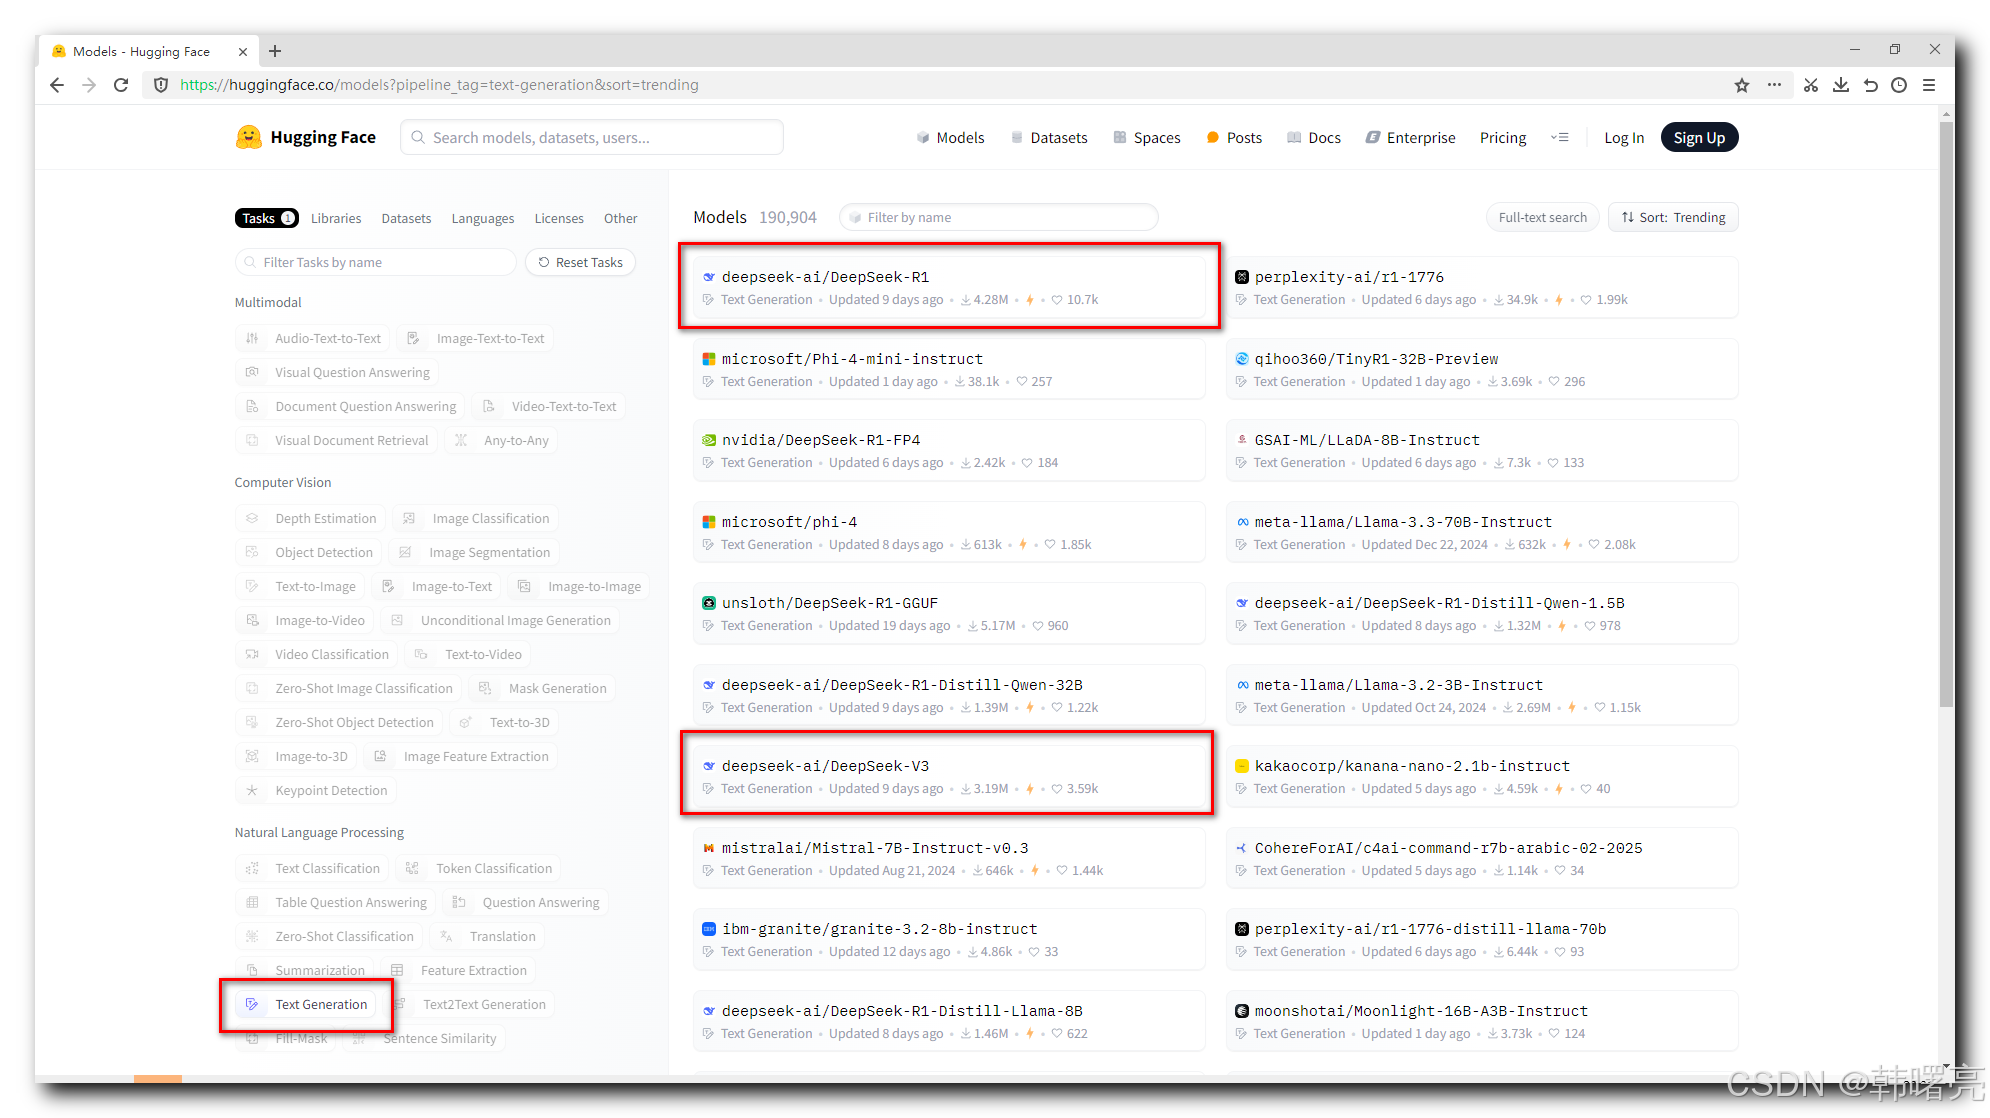Viewport: 1990px width, 1118px height.
Task: Switch to the Libraries filter tab
Action: click(335, 218)
